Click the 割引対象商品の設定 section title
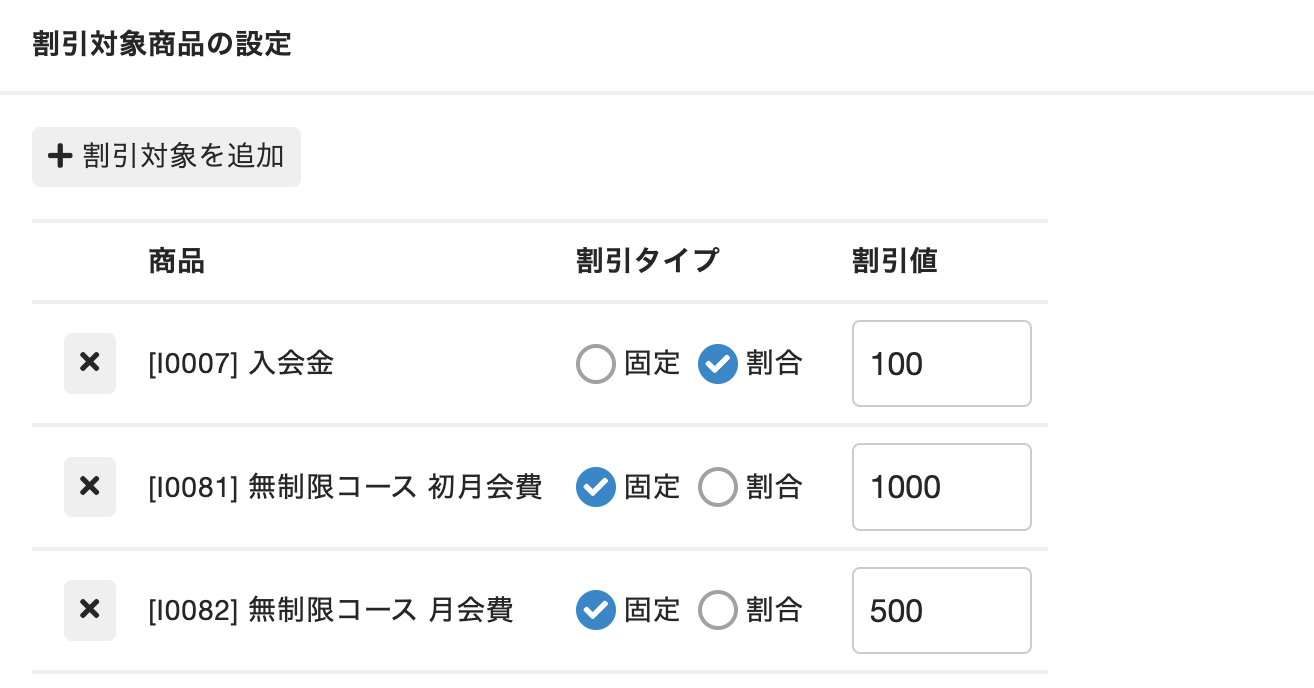1314x688 pixels. point(162,45)
